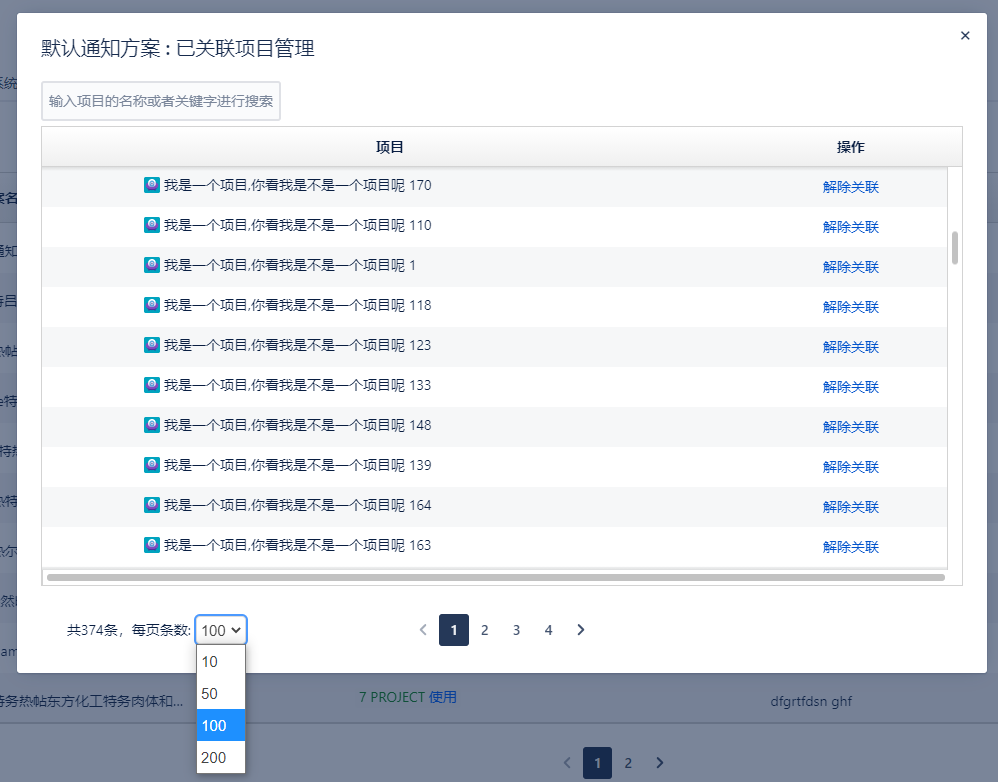Screen dimensions: 998x782
Task: Click the project icon for project 170
Action: click(x=152, y=185)
